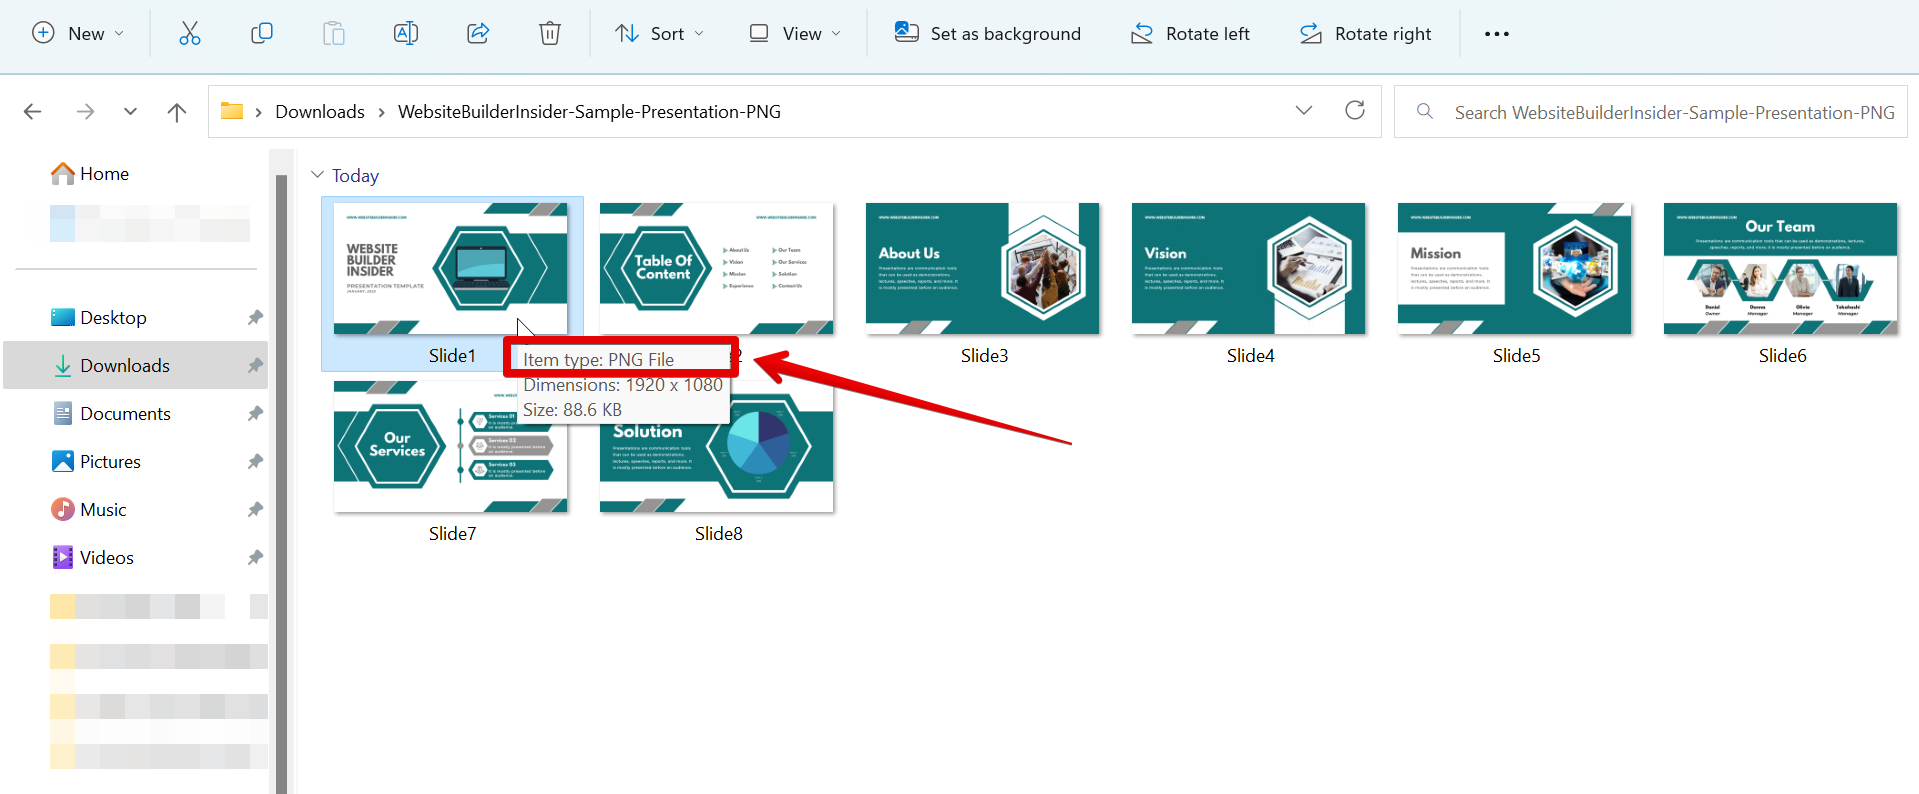The width and height of the screenshot is (1919, 794).
Task: Collapse the Today group chevron
Action: tap(318, 175)
